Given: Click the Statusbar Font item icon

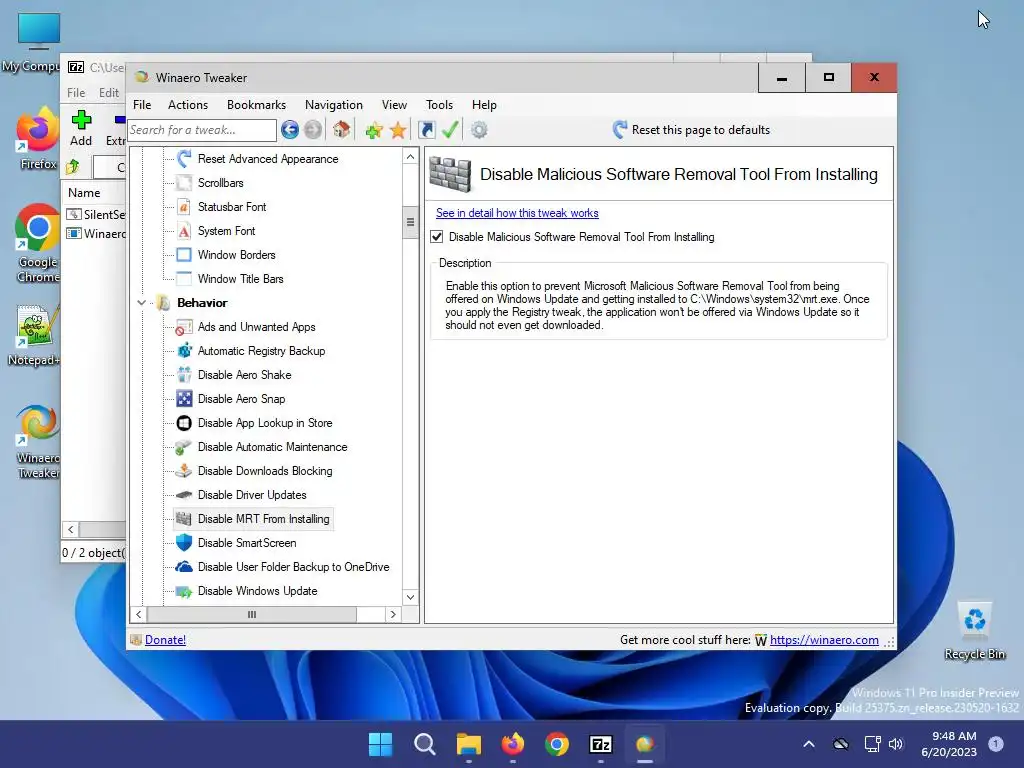Looking at the screenshot, I should coord(184,207).
